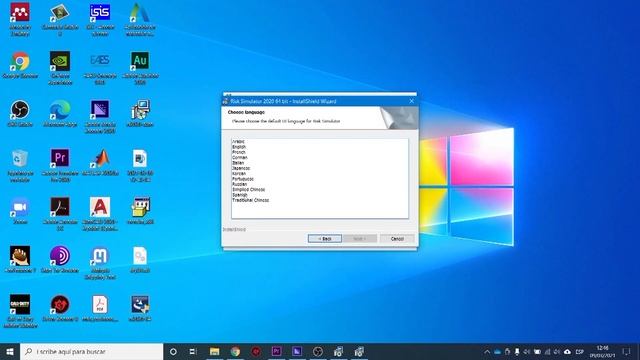Open Task View on the taskbar
The height and width of the screenshot is (360, 640).
(193, 351)
